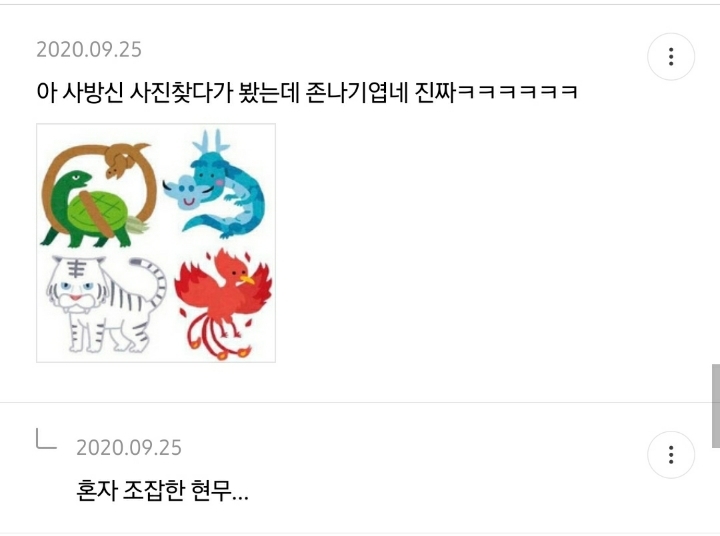Viewport: 720px width, 536px height.
Task: Click the word 존나기엽네 in the first comment
Action: pos(357,92)
